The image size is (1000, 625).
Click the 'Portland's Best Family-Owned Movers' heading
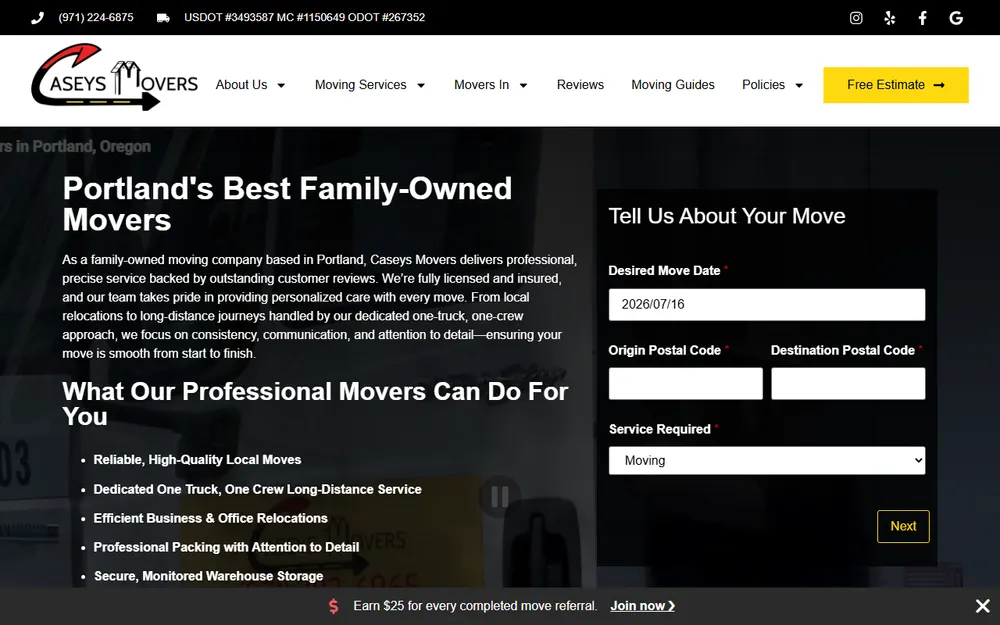tap(287, 204)
